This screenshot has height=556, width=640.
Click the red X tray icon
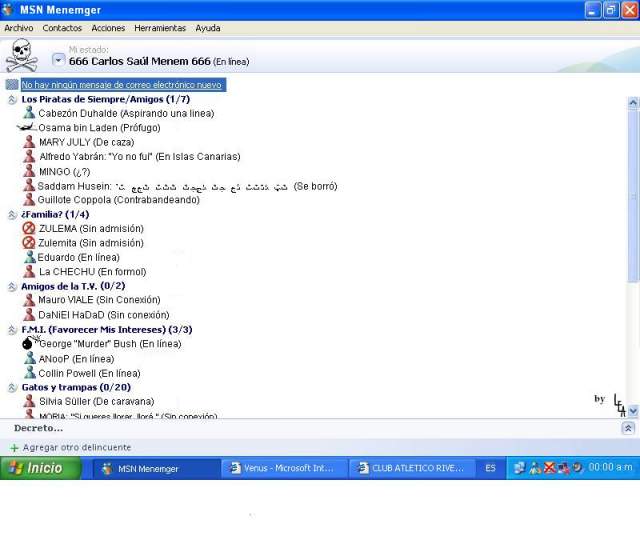pyautogui.click(x=549, y=468)
